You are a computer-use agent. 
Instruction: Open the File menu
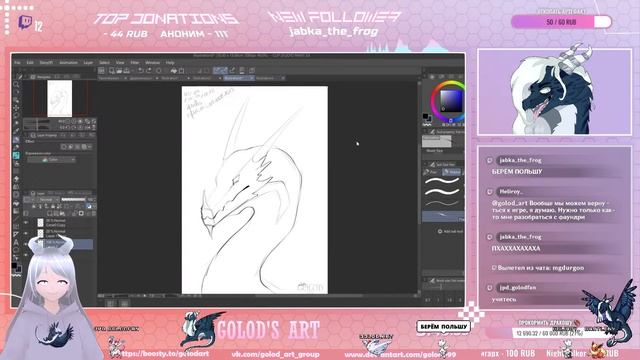point(18,63)
